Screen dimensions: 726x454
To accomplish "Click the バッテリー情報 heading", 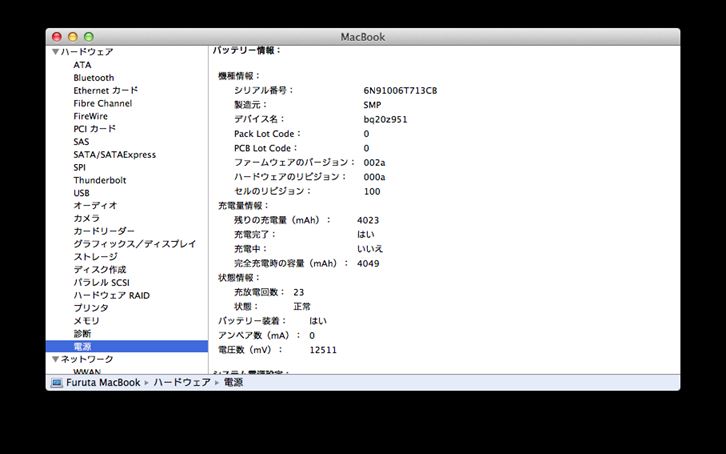I will [x=247, y=50].
